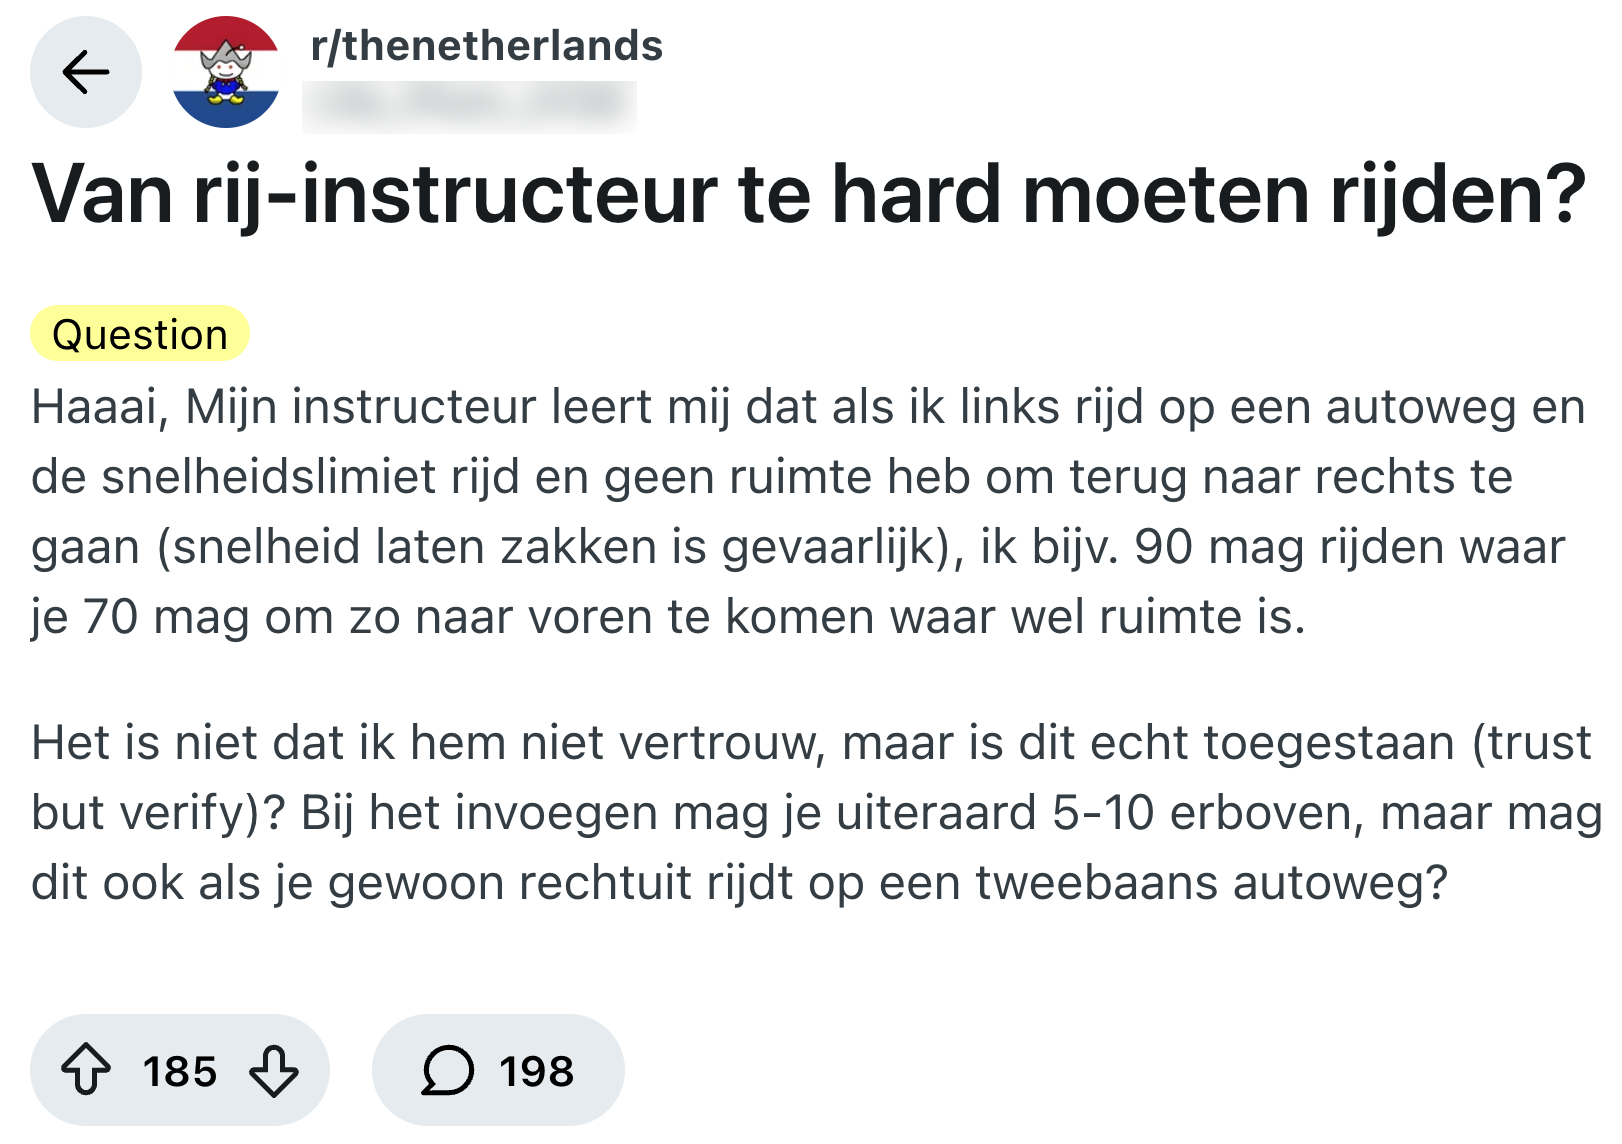The width and height of the screenshot is (1622, 1144).
Task: Click the word 'snelheidslimiet' in the post
Action: (269, 477)
